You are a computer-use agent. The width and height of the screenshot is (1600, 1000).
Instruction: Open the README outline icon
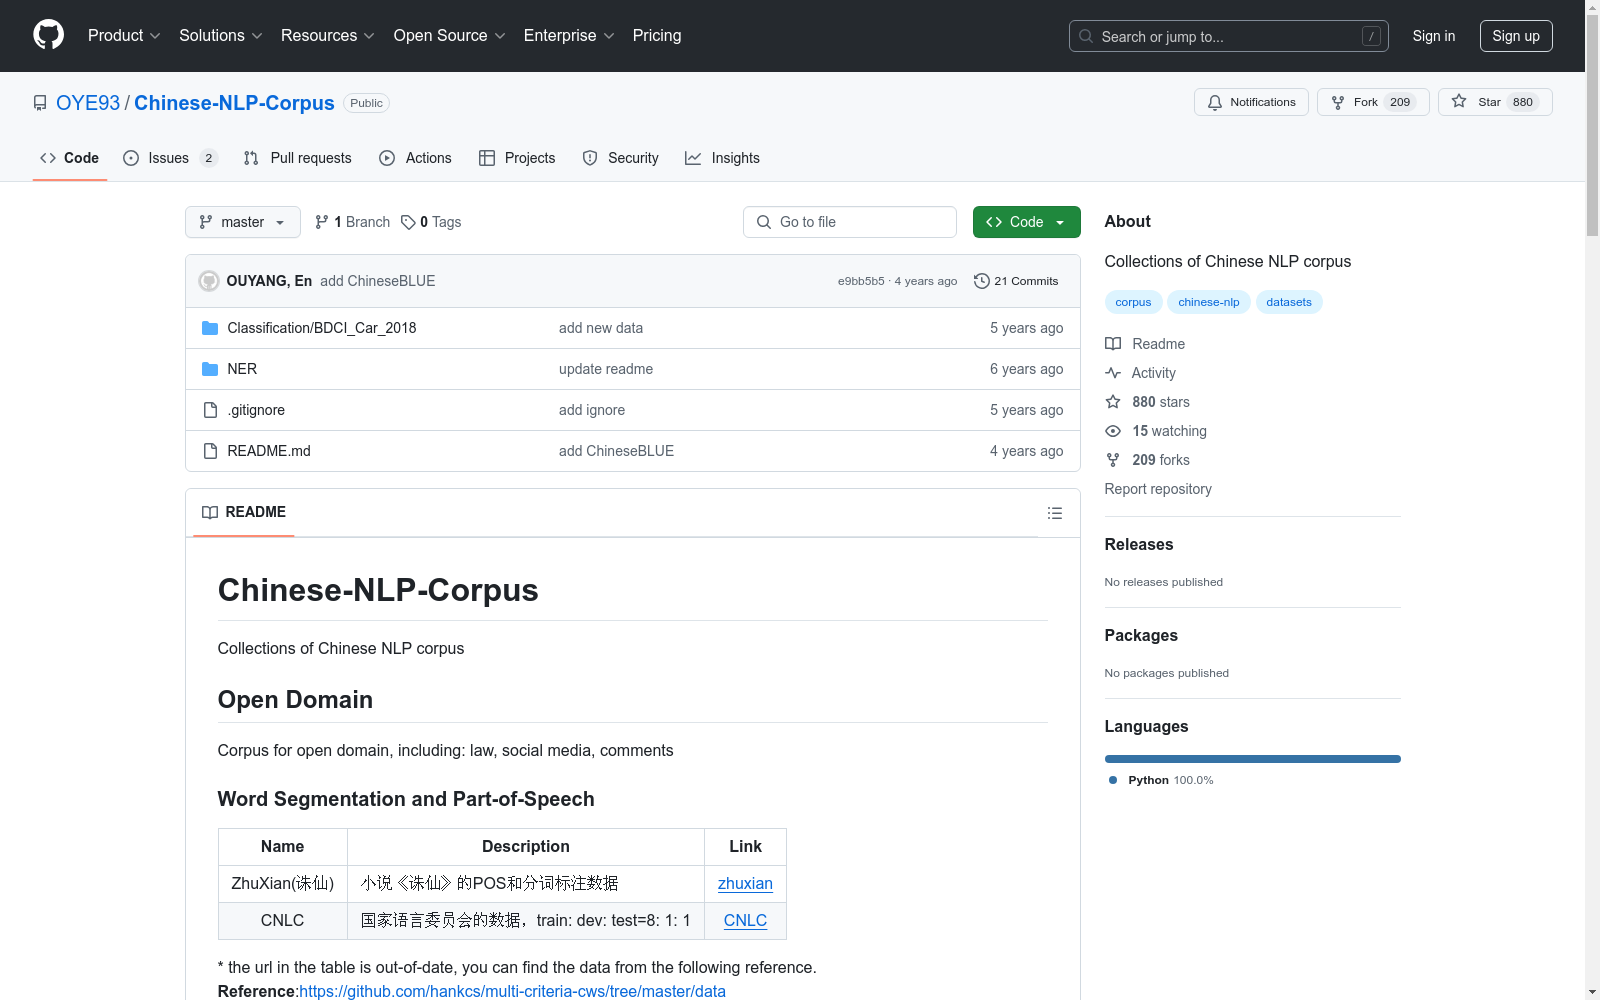click(x=1054, y=513)
